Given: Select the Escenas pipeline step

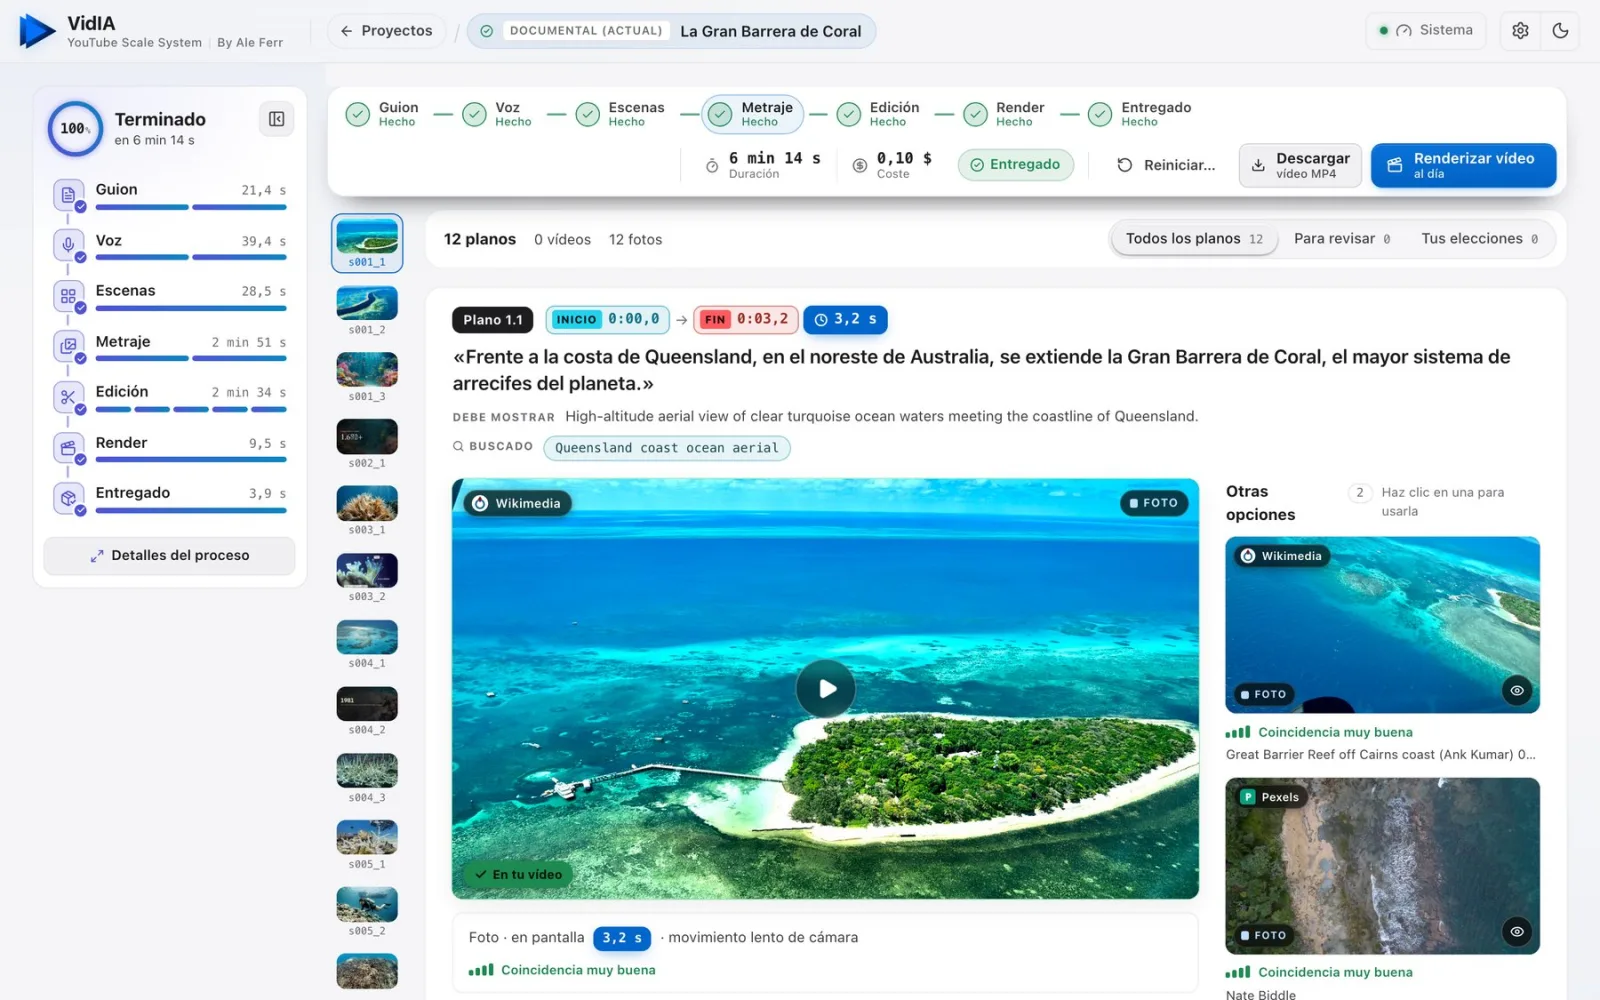Looking at the screenshot, I should [621, 114].
